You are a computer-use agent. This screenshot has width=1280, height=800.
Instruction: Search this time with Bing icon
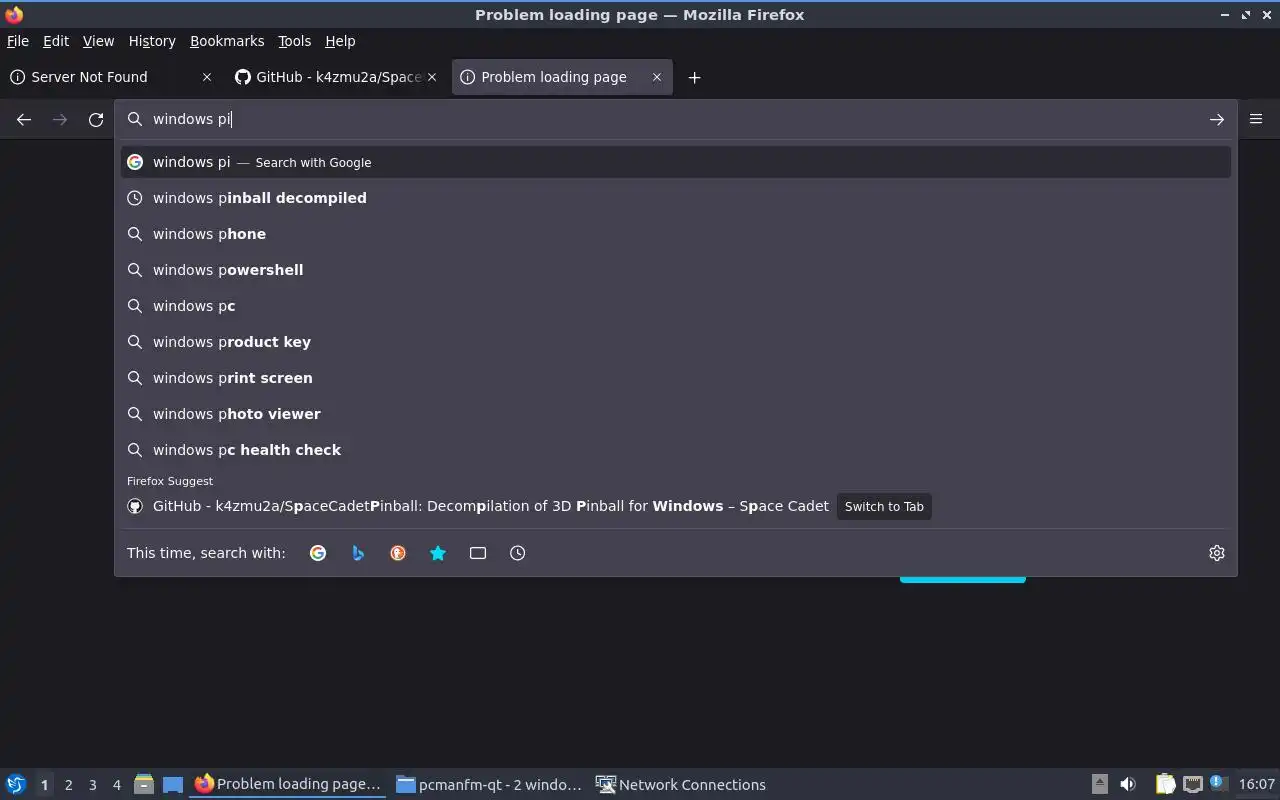point(358,553)
